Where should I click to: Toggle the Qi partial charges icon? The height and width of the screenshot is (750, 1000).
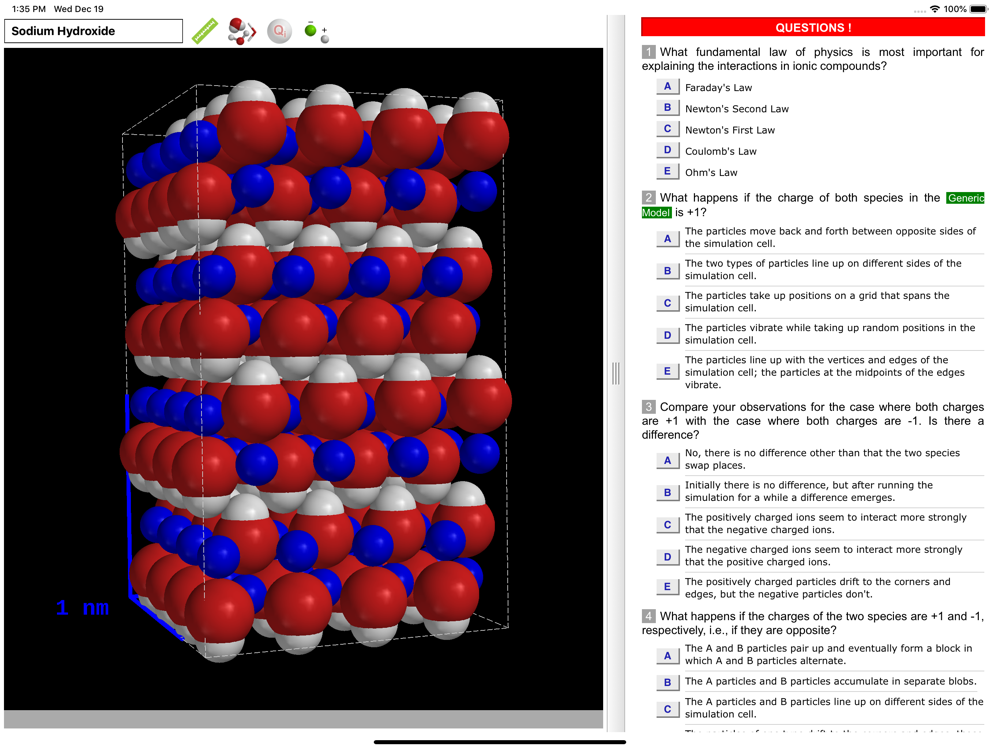(x=279, y=31)
